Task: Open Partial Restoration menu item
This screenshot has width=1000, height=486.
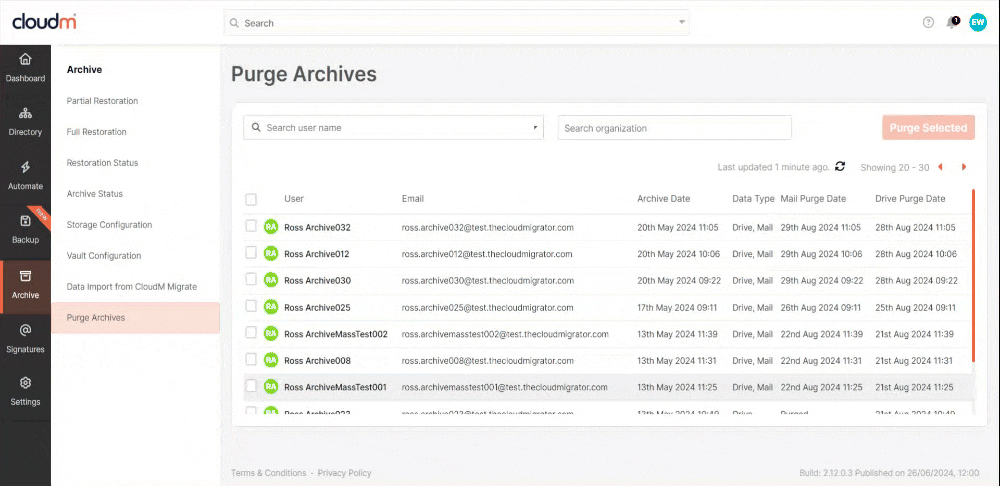Action: pos(102,101)
